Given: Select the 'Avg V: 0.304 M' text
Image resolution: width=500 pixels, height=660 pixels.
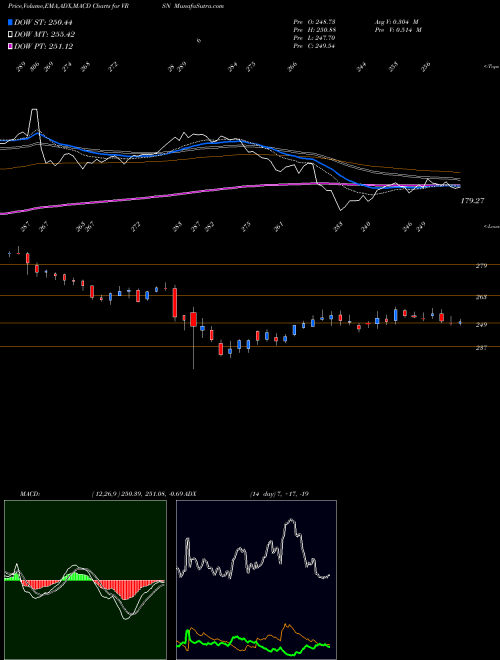Looking at the screenshot, I should click(x=398, y=22).
